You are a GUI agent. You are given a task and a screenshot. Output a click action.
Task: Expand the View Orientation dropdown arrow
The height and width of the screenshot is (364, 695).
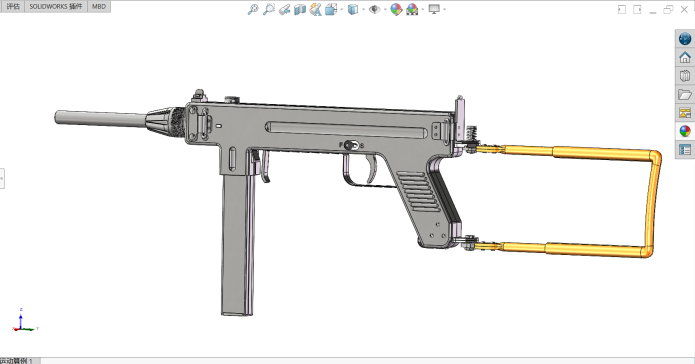click(x=341, y=9)
